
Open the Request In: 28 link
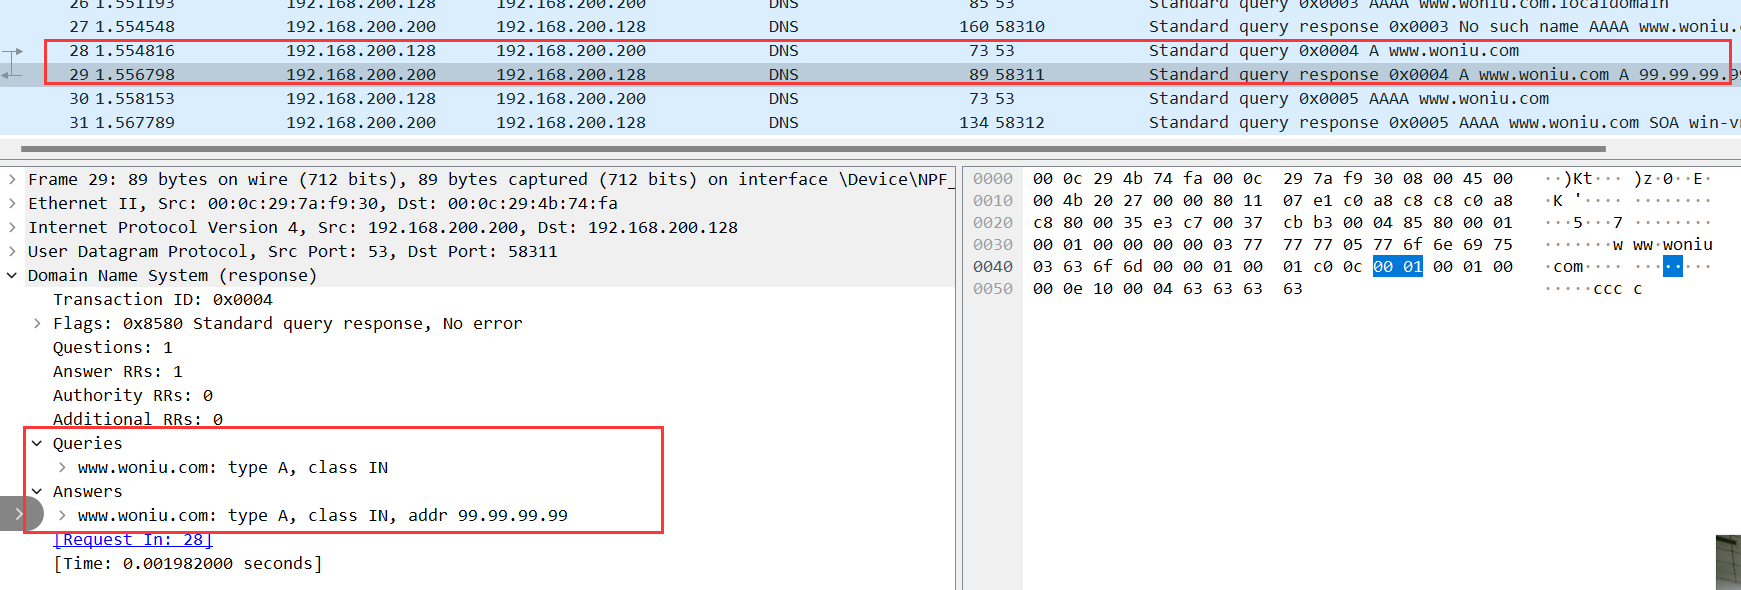tap(133, 540)
